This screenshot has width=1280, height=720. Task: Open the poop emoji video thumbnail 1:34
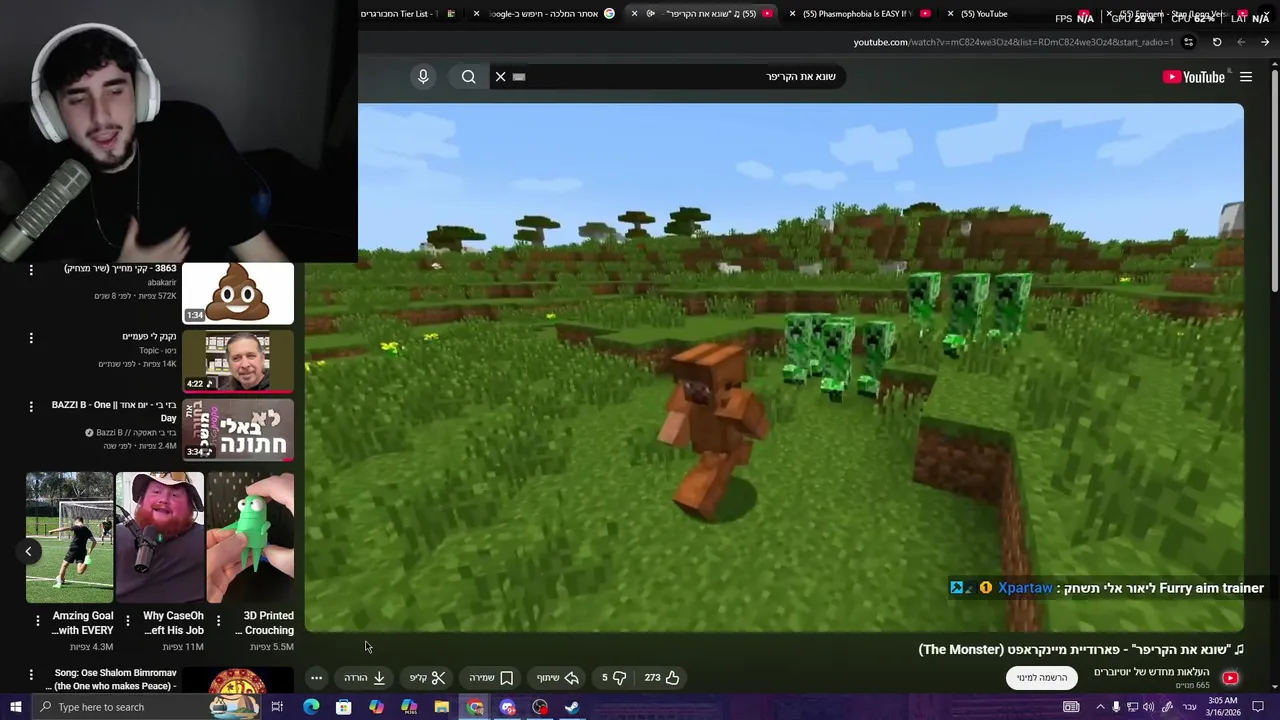tap(238, 294)
